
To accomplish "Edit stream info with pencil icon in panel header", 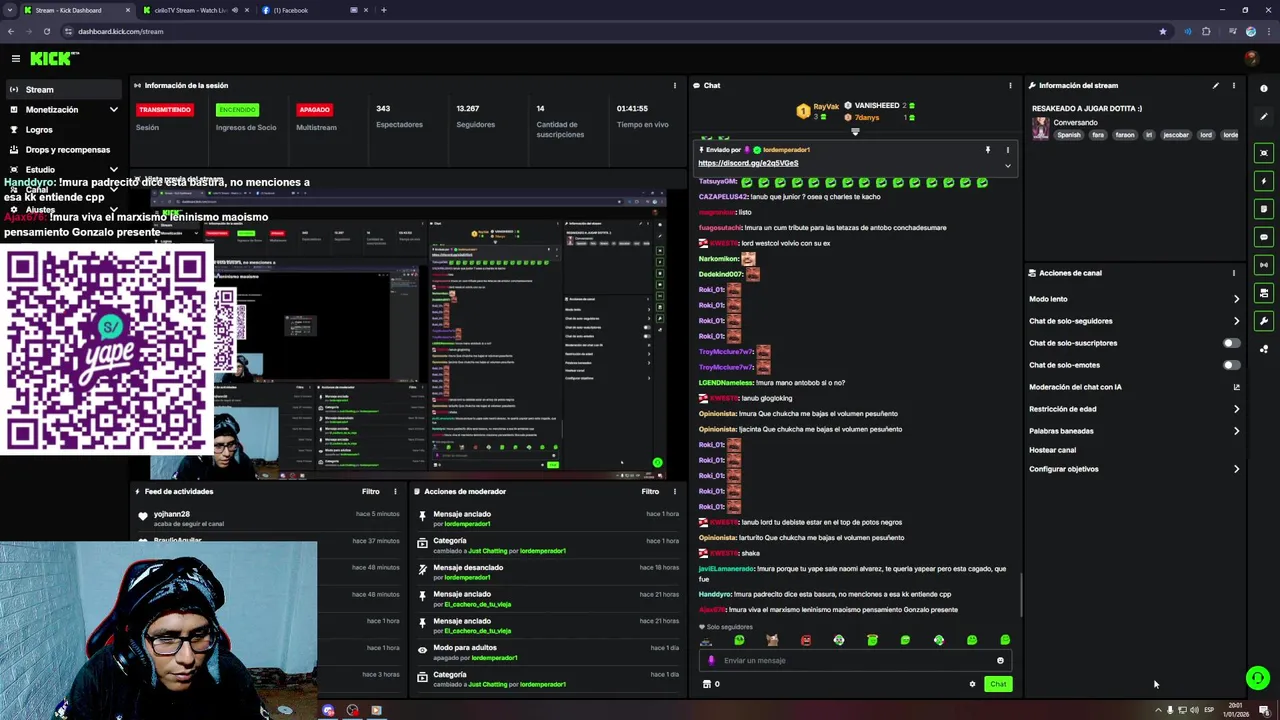I will coord(1216,86).
